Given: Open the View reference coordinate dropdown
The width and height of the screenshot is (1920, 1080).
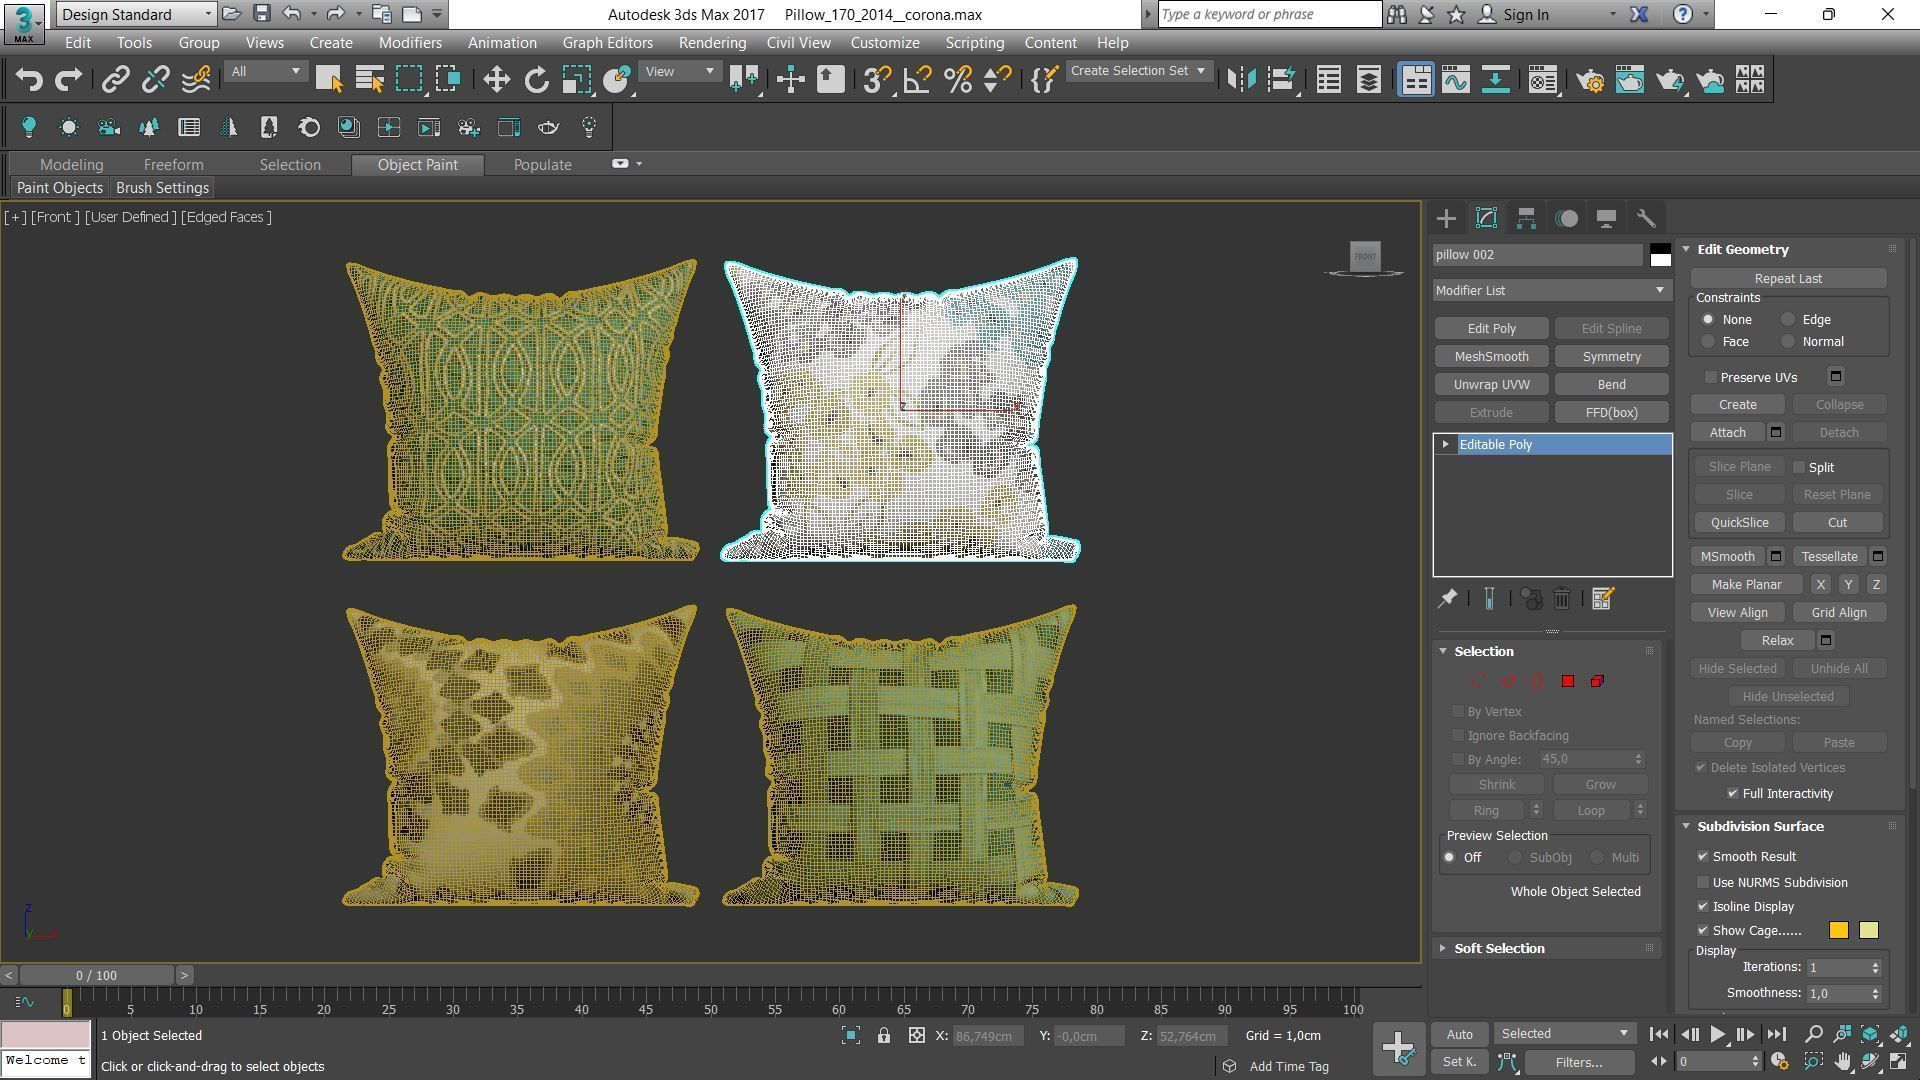Looking at the screenshot, I should tap(680, 71).
